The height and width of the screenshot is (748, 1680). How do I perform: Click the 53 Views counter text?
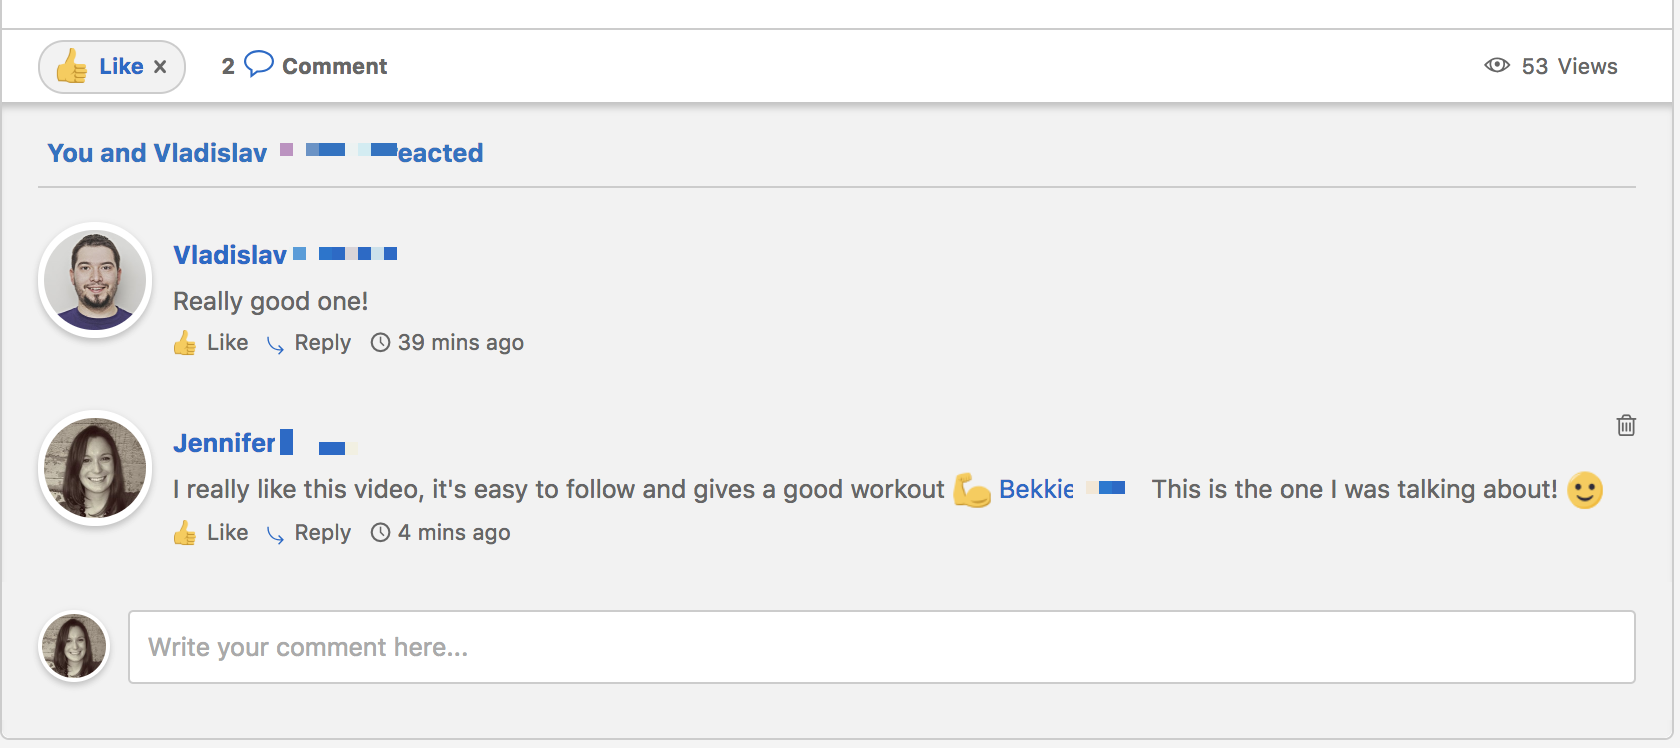[x=1569, y=66]
